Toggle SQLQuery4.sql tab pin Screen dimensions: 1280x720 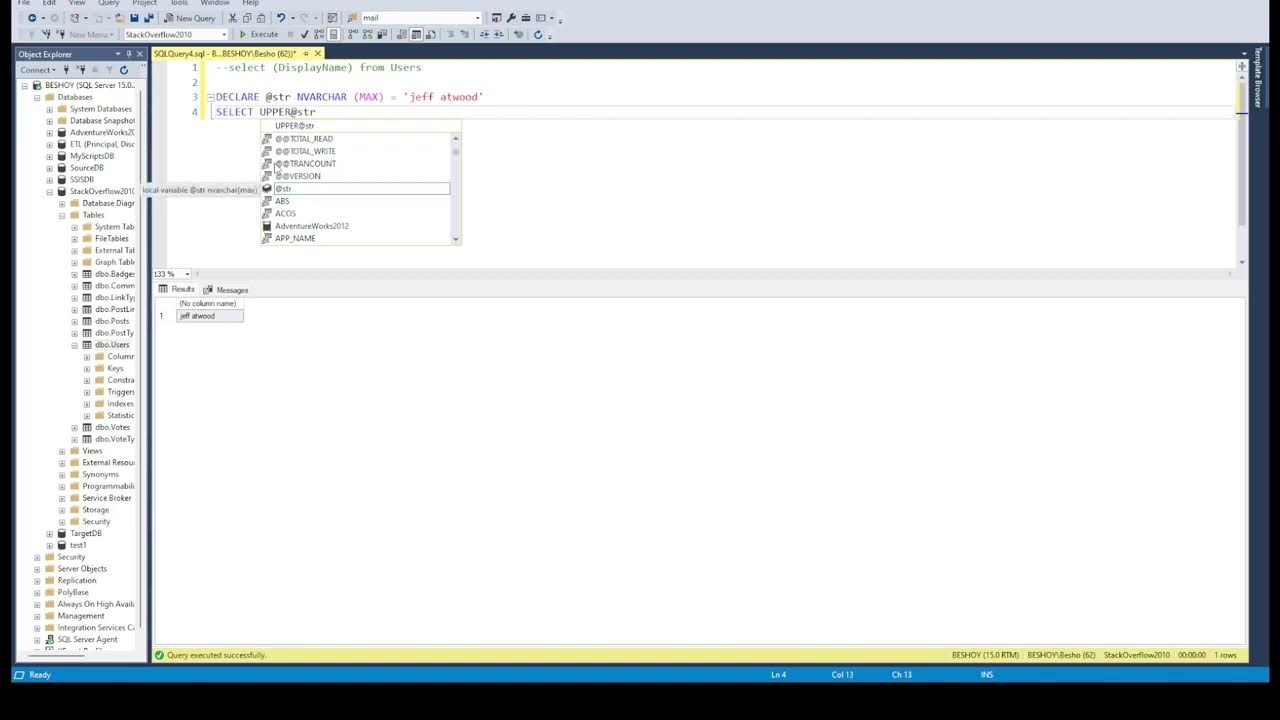point(306,54)
